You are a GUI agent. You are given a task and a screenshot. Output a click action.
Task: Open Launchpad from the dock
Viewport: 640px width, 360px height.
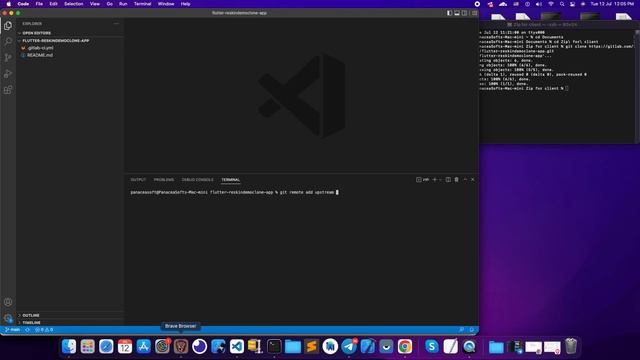point(87,347)
